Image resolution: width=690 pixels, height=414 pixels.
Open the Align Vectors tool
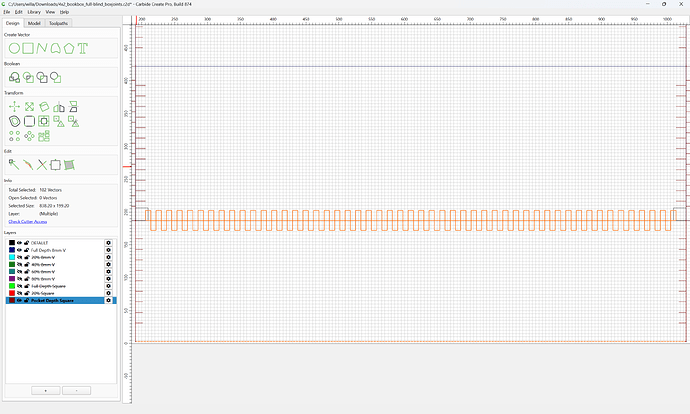(44, 121)
